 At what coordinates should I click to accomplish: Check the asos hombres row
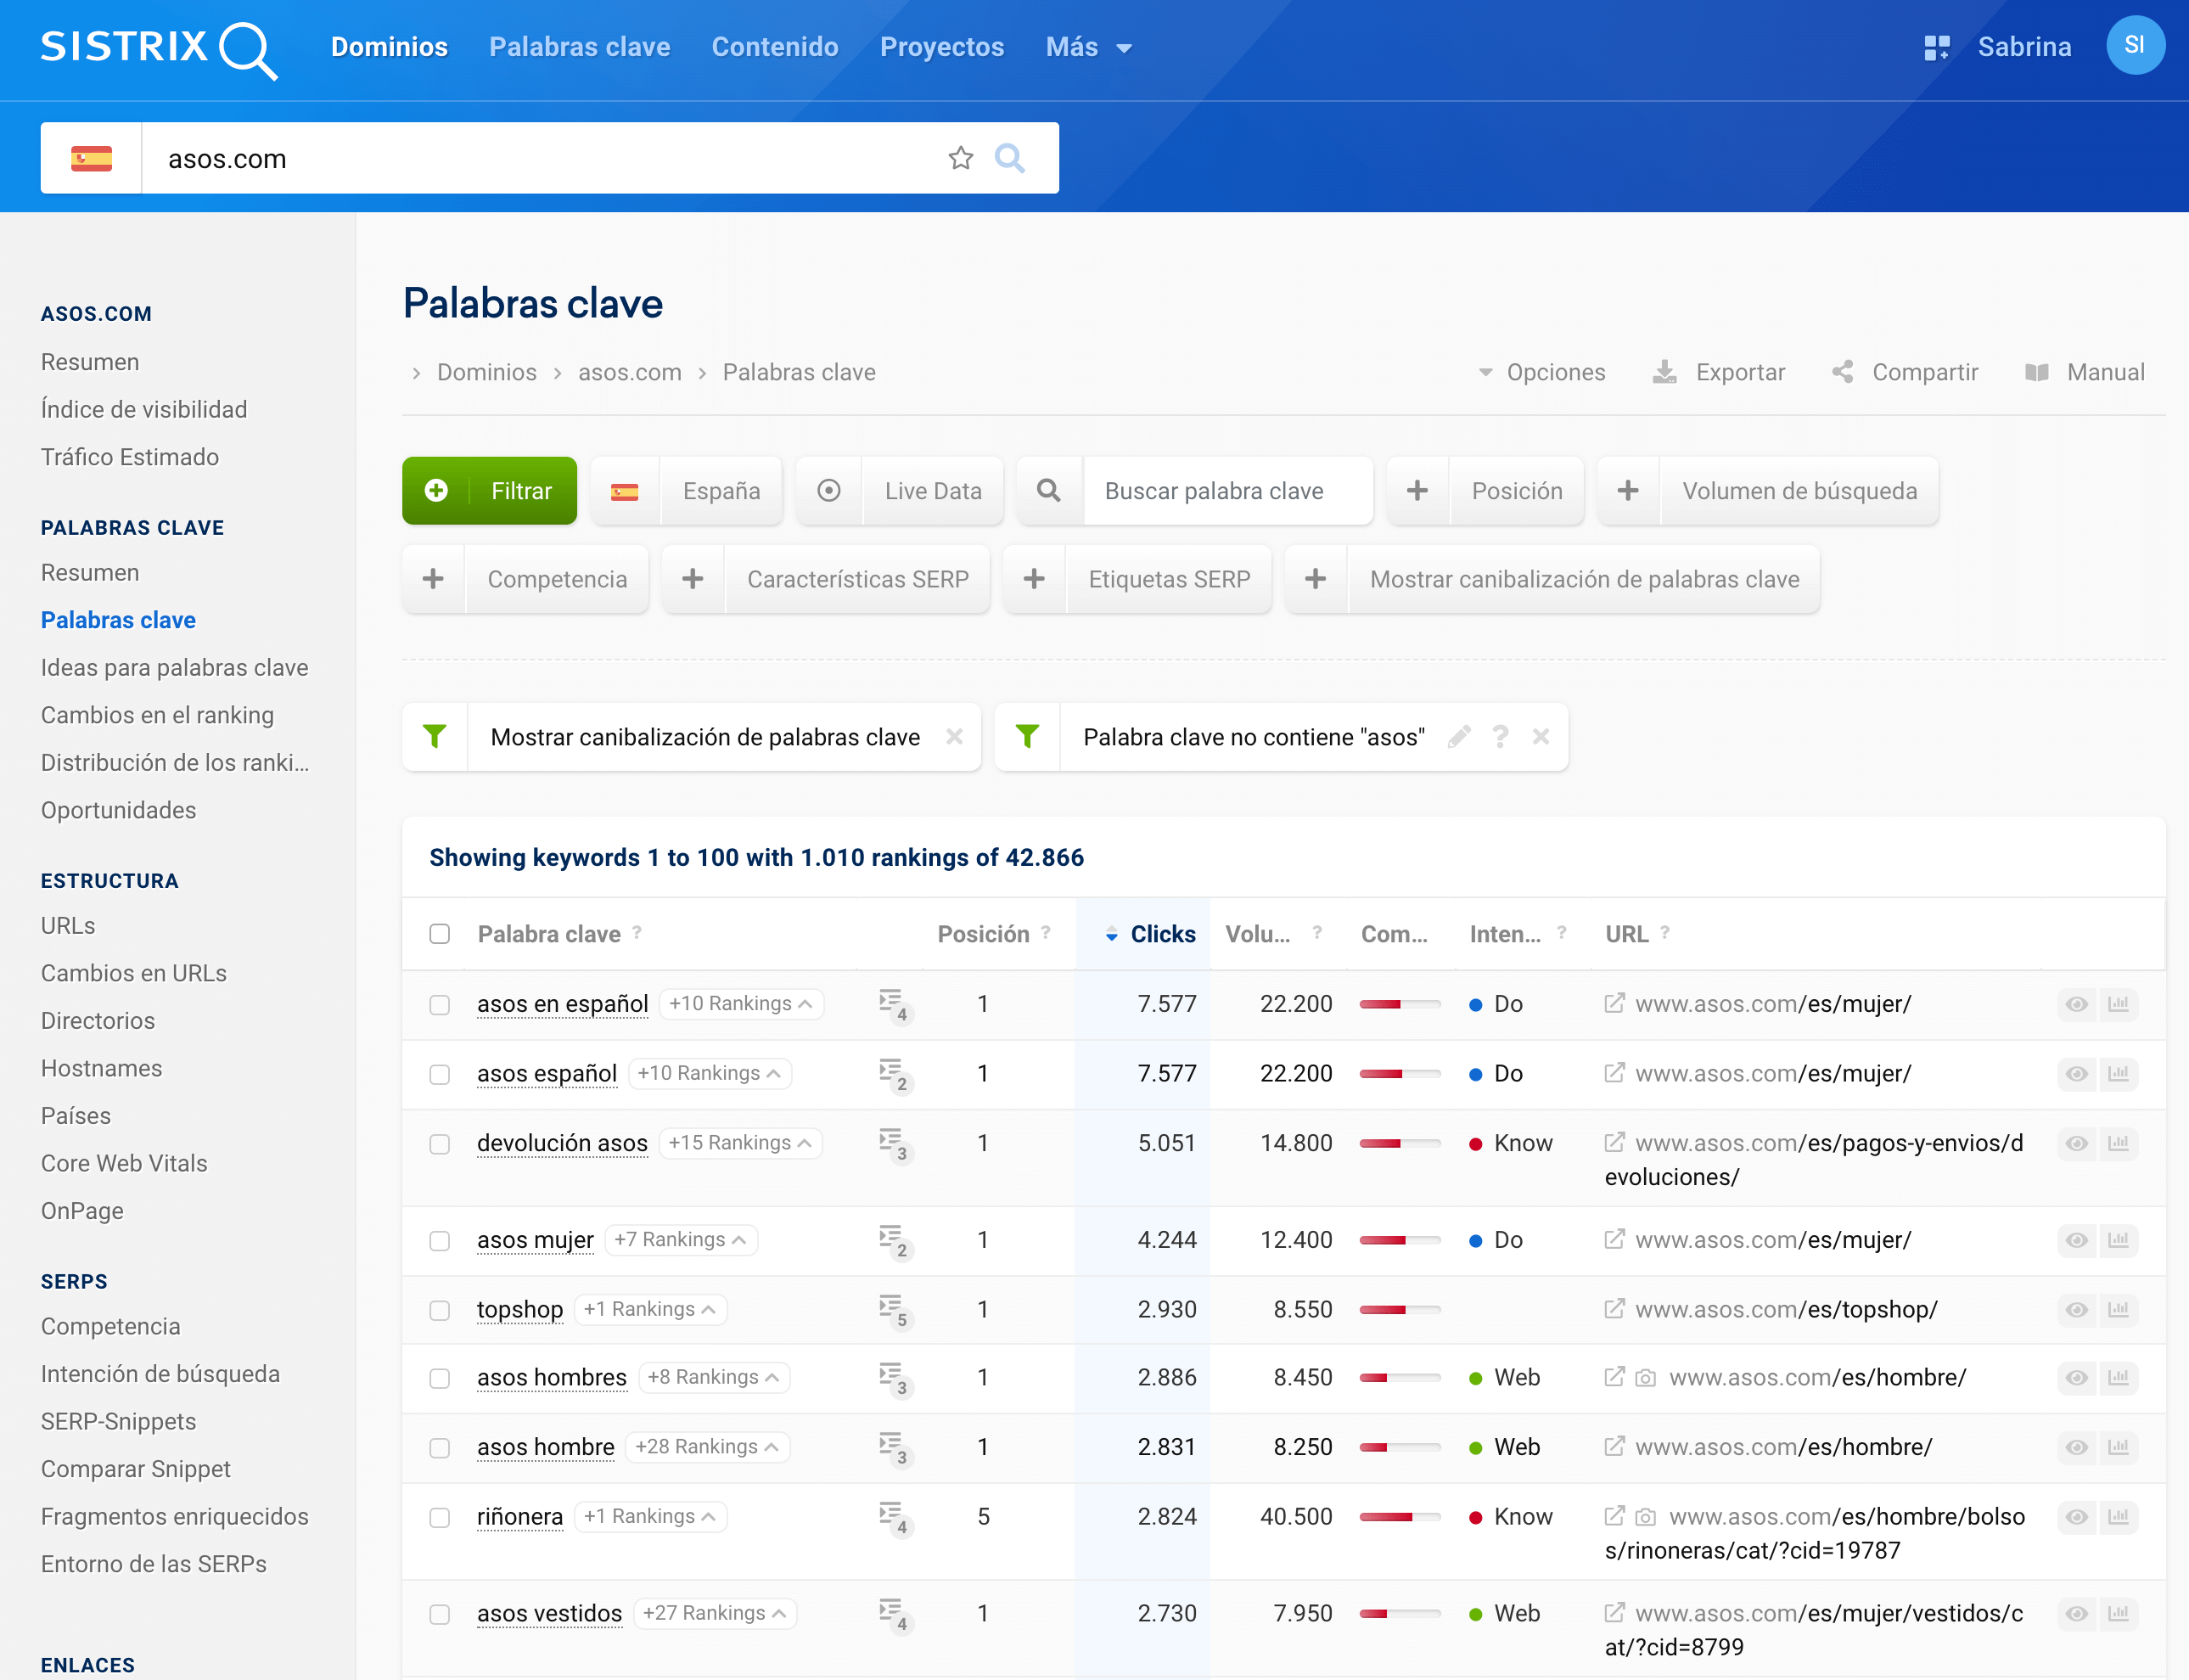[440, 1379]
